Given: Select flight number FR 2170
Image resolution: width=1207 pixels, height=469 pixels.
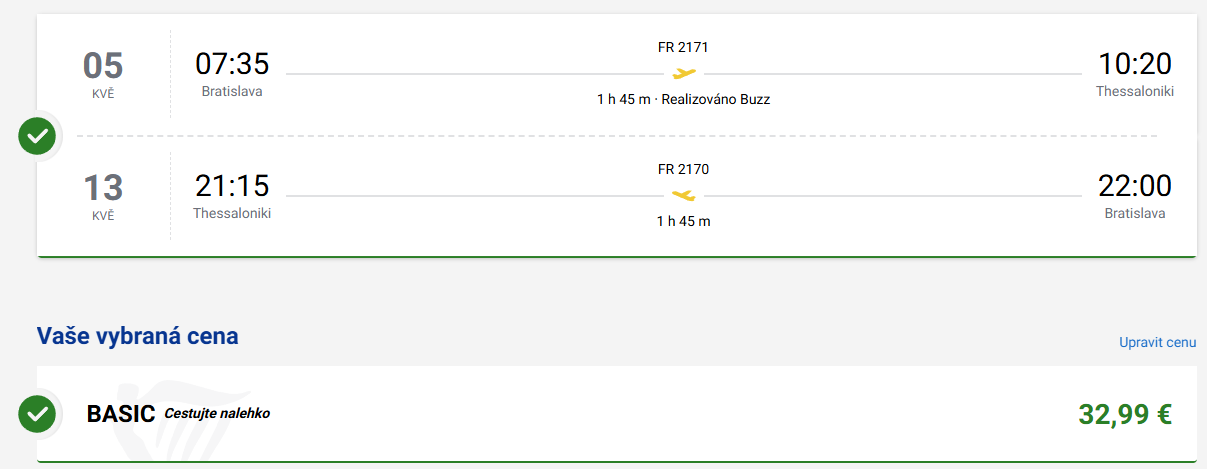Looking at the screenshot, I should click(683, 169).
